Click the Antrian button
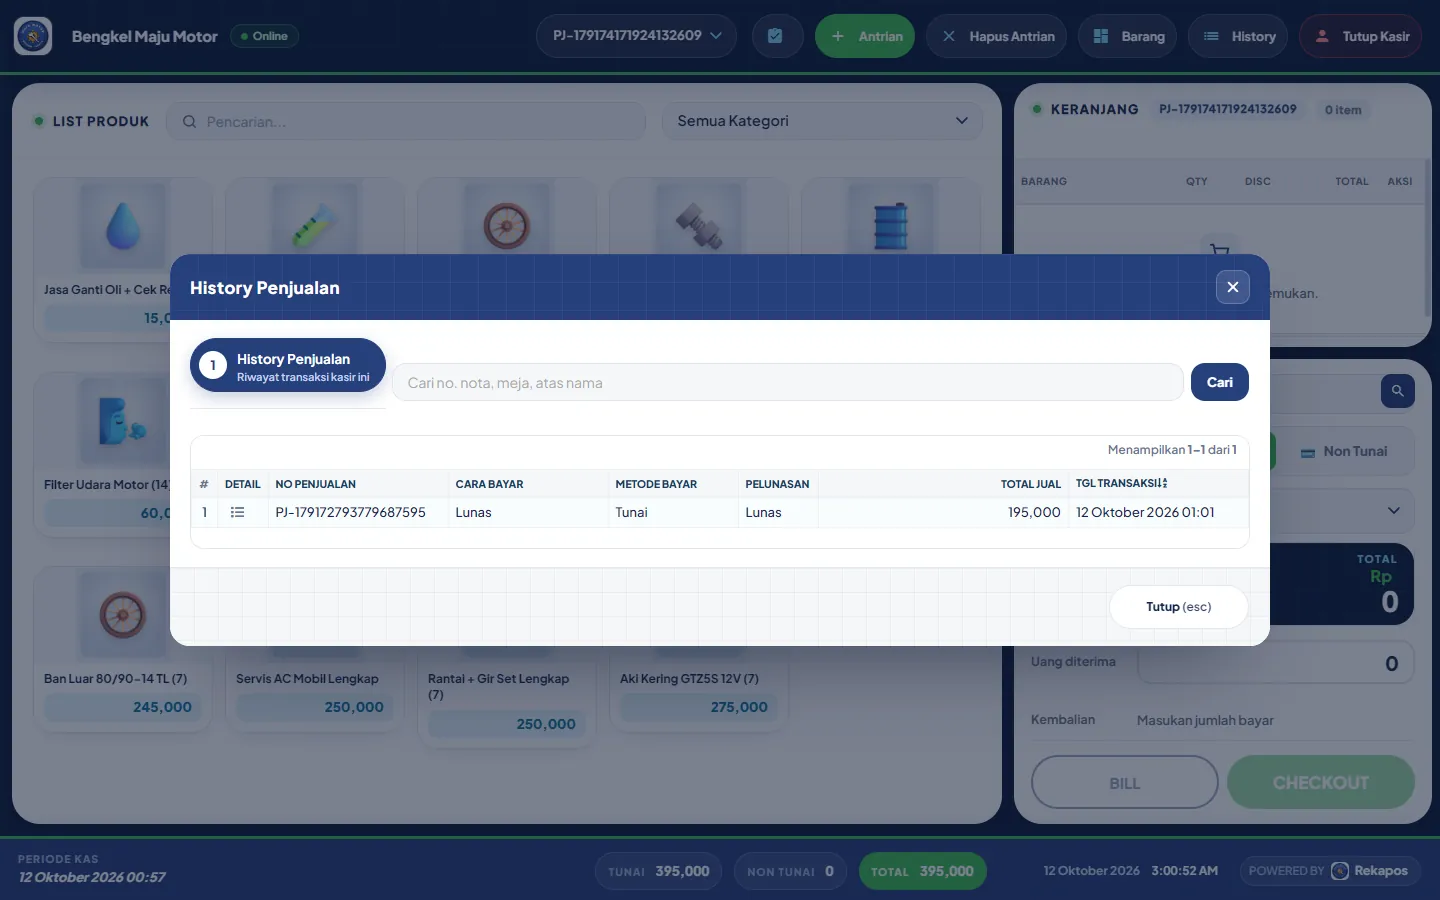 click(x=865, y=36)
